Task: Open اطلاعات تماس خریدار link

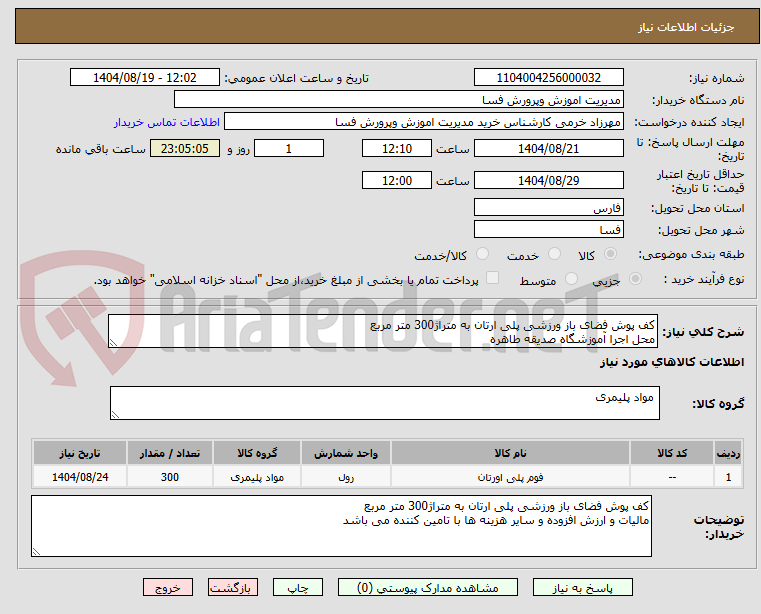Action: (x=167, y=122)
